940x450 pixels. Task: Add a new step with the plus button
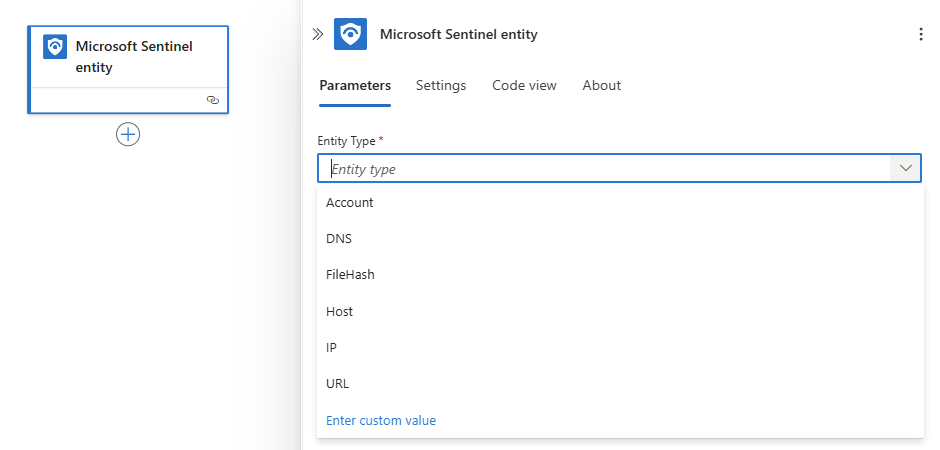128,134
